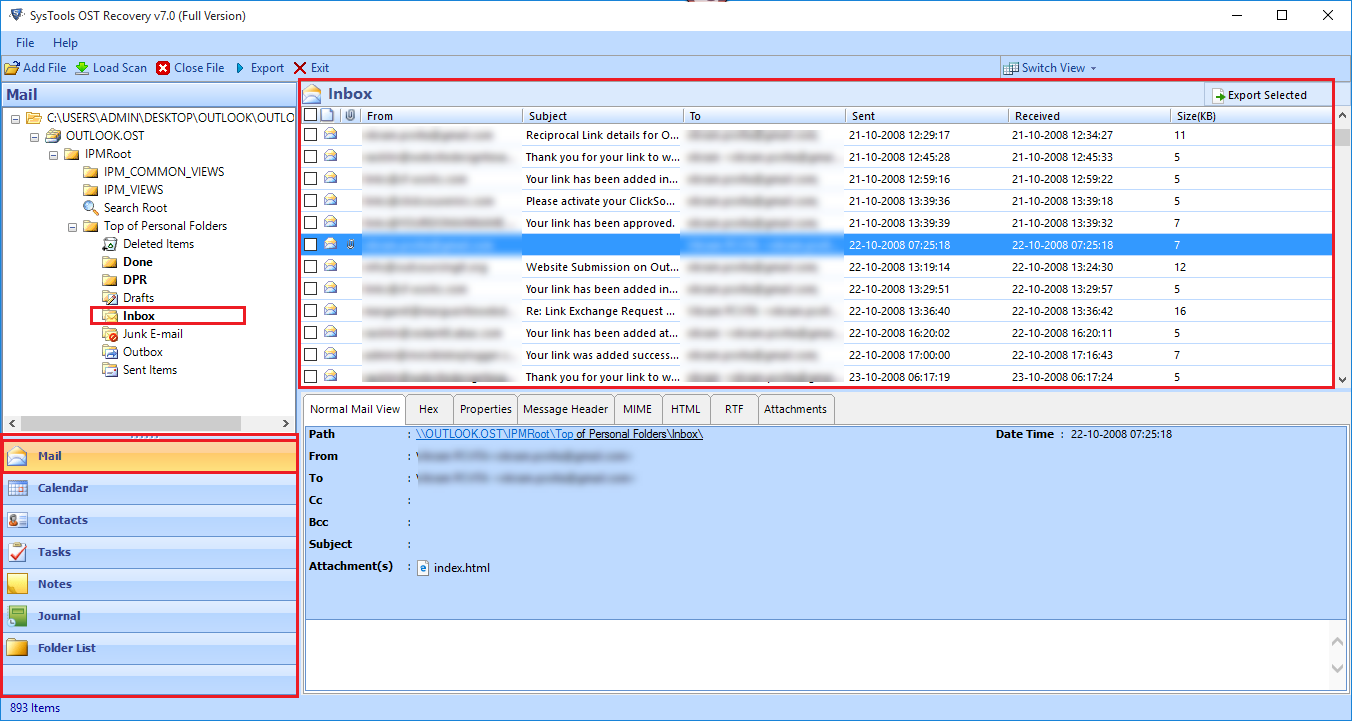Screen dimensions: 1352x721
Task: Click the red Close File icon
Action: (163, 68)
